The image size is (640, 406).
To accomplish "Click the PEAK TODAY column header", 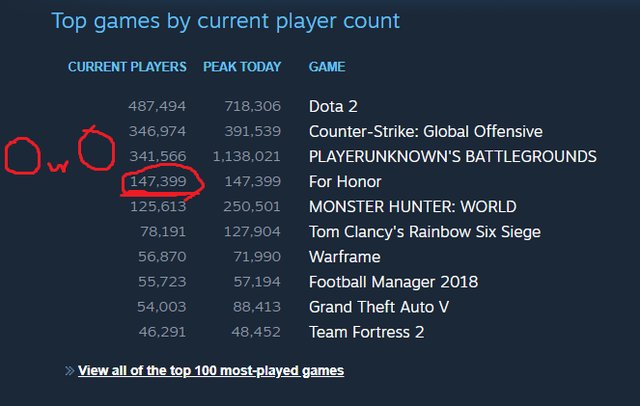I will click(242, 67).
